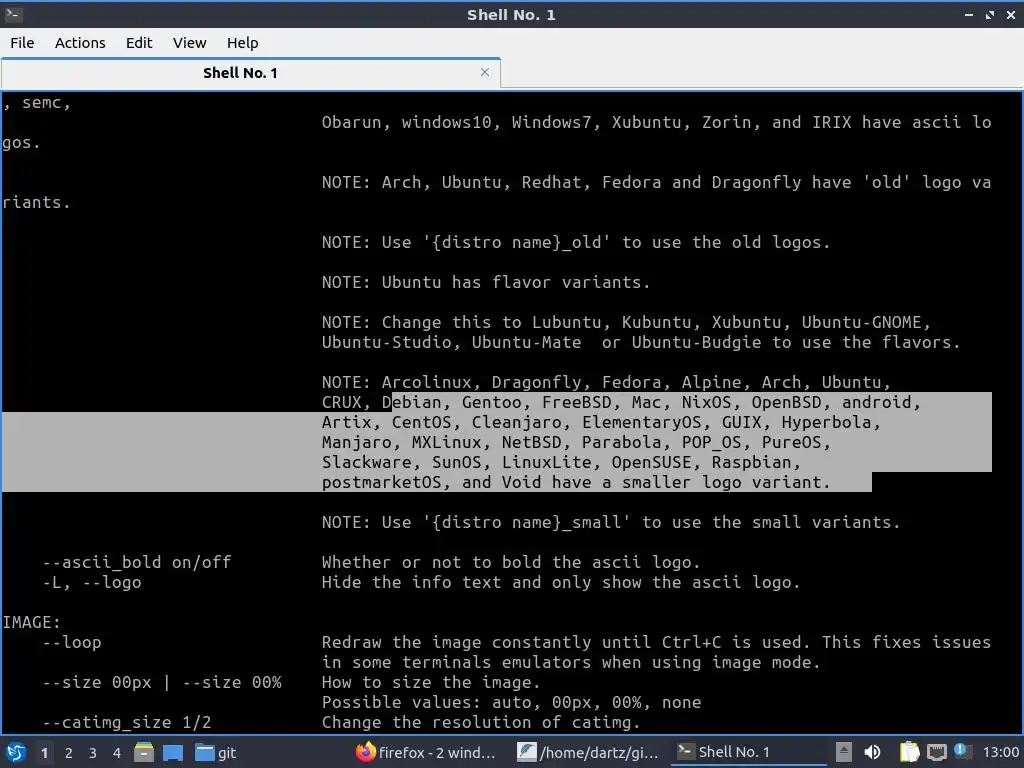Switch to workspace 3
Screen dimensions: 1024x768
click(93, 753)
